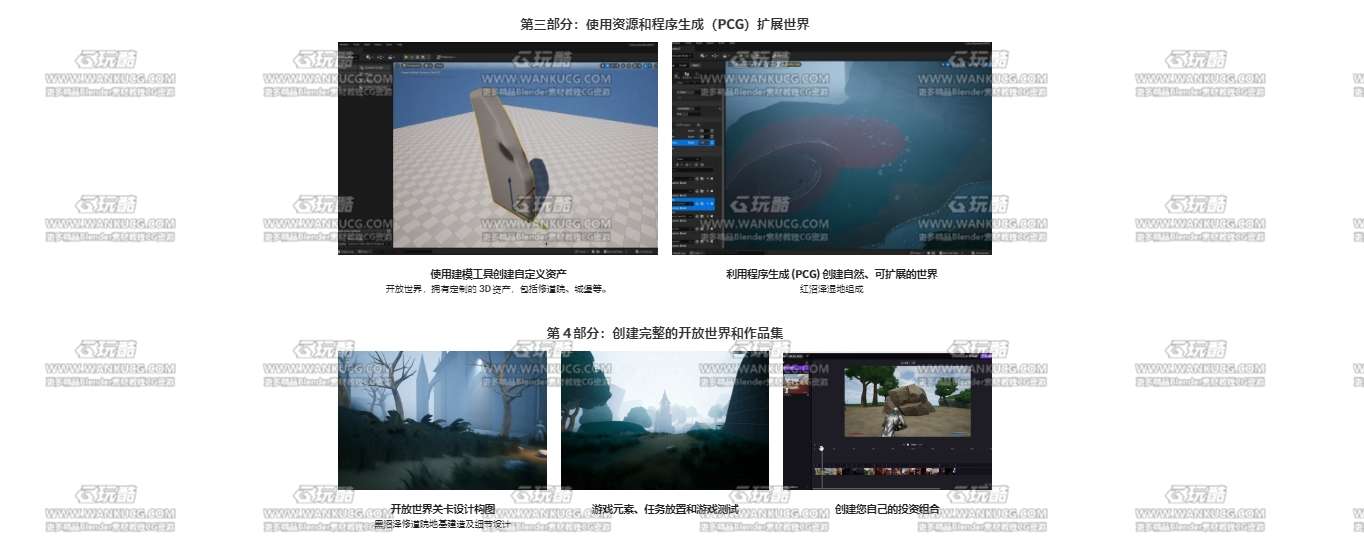Click heading 第 4 部分：创建完整的开放世界和作品集

[665, 333]
